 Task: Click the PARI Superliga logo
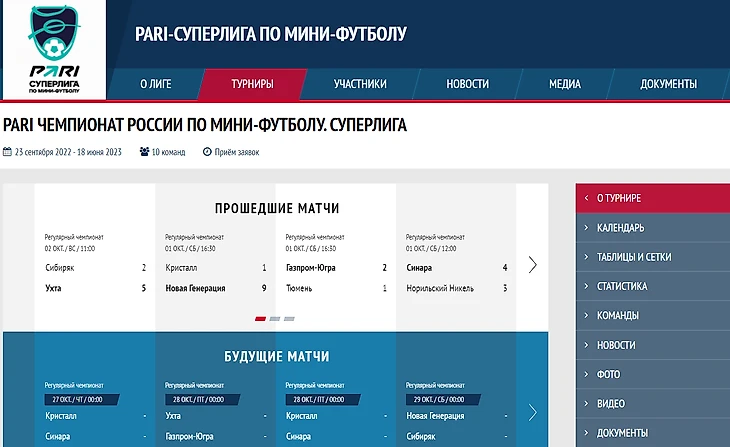54,49
